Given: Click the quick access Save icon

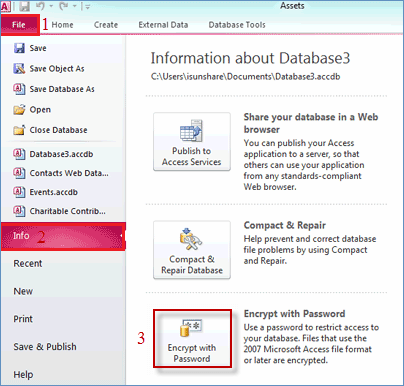Looking at the screenshot, I should tap(24, 6).
